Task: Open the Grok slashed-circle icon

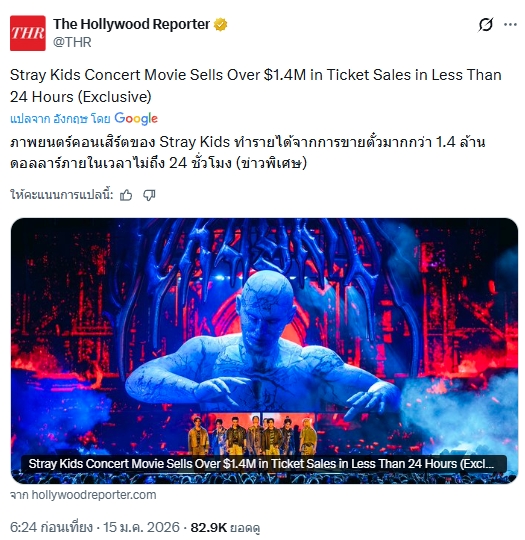Action: click(486, 25)
